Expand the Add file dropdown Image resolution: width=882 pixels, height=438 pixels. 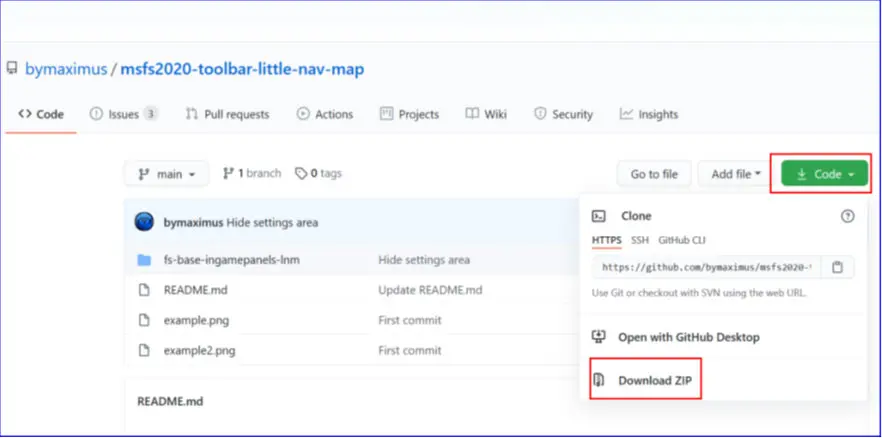[736, 174]
